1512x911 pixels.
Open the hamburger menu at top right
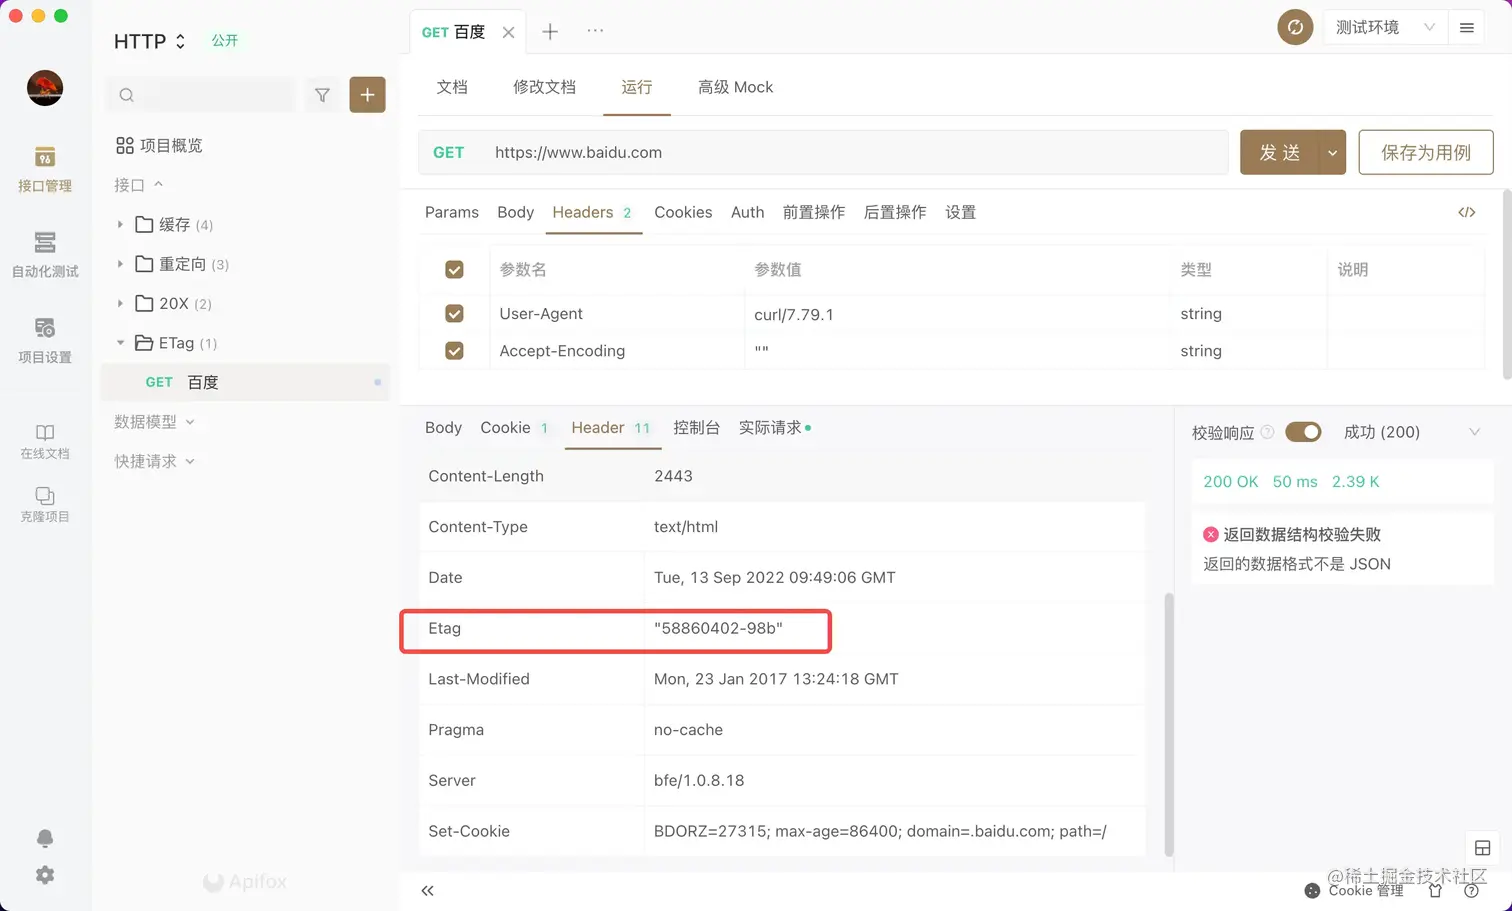1467,28
